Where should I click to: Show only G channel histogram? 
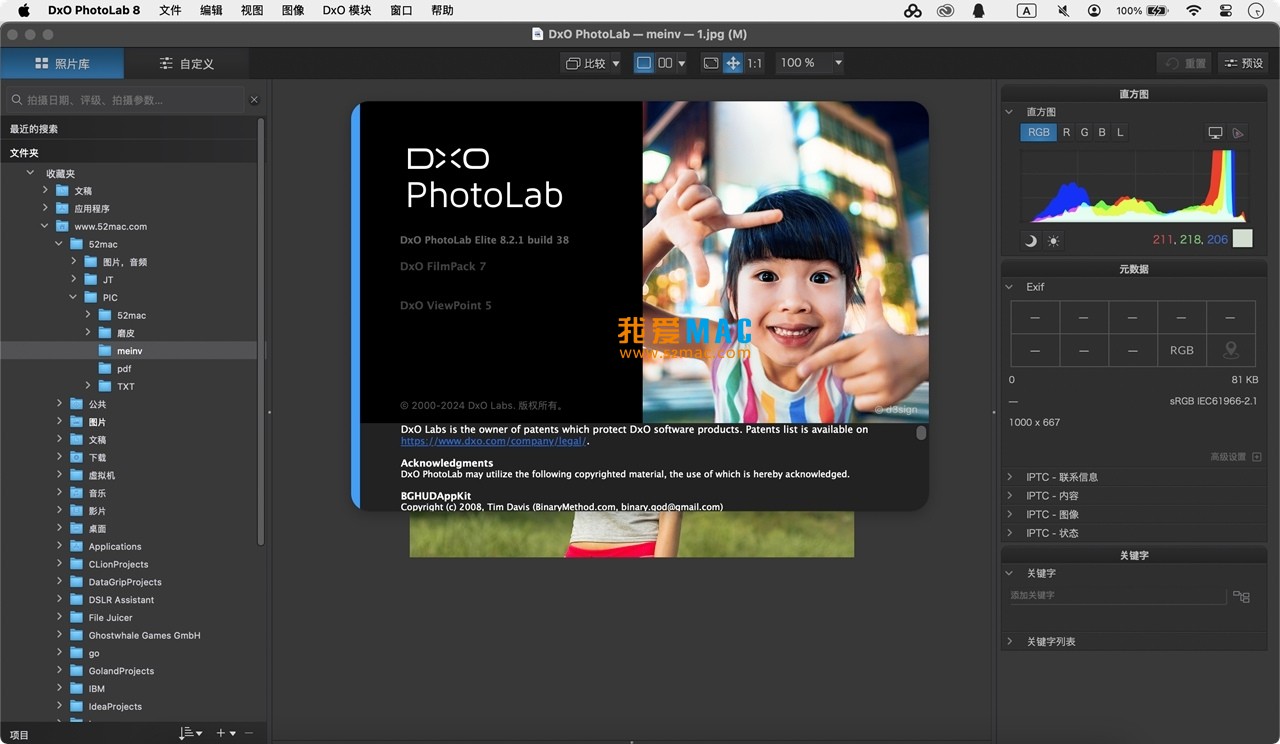click(x=1084, y=132)
